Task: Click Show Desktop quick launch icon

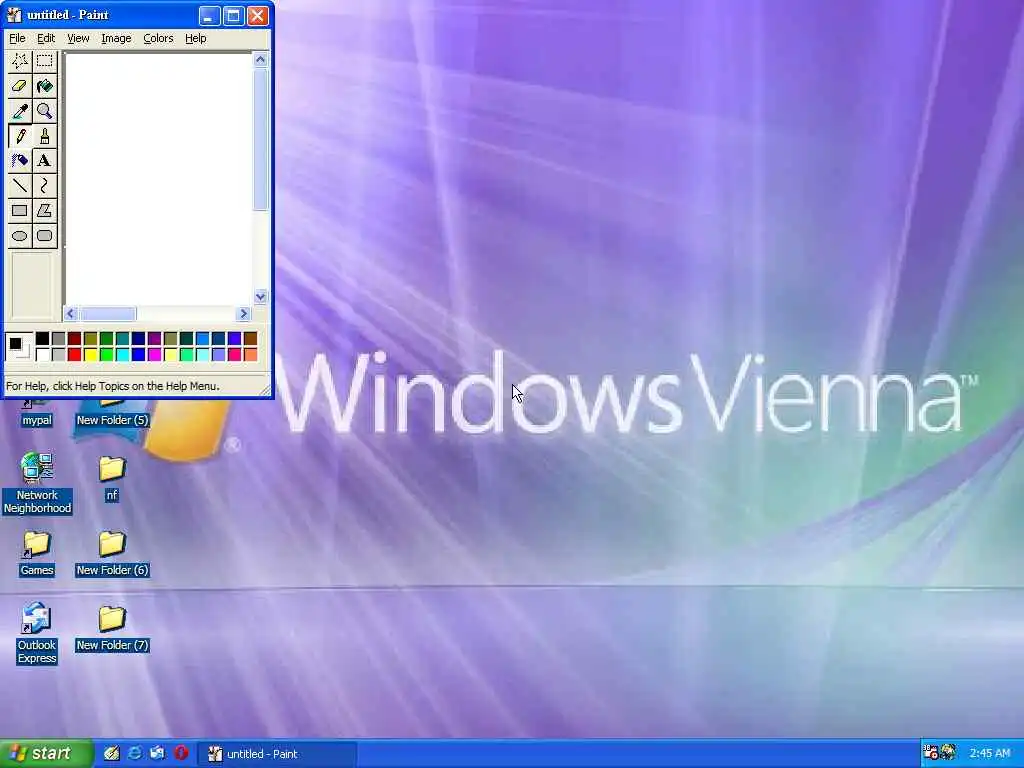Action: pyautogui.click(x=112, y=754)
